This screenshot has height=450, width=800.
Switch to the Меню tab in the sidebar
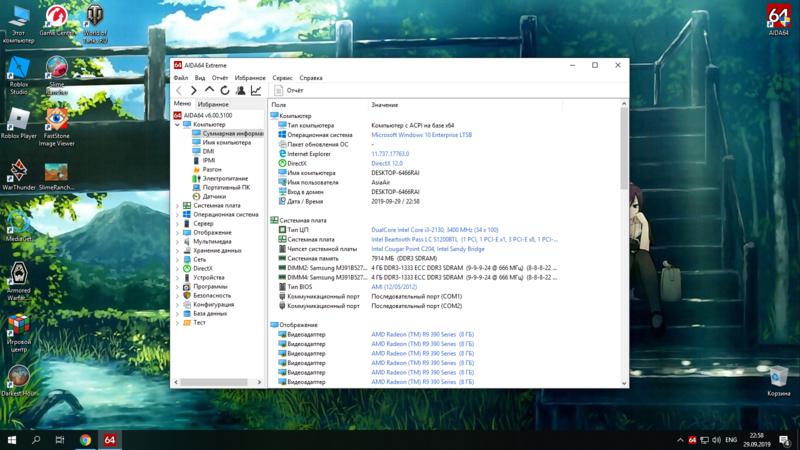click(182, 104)
